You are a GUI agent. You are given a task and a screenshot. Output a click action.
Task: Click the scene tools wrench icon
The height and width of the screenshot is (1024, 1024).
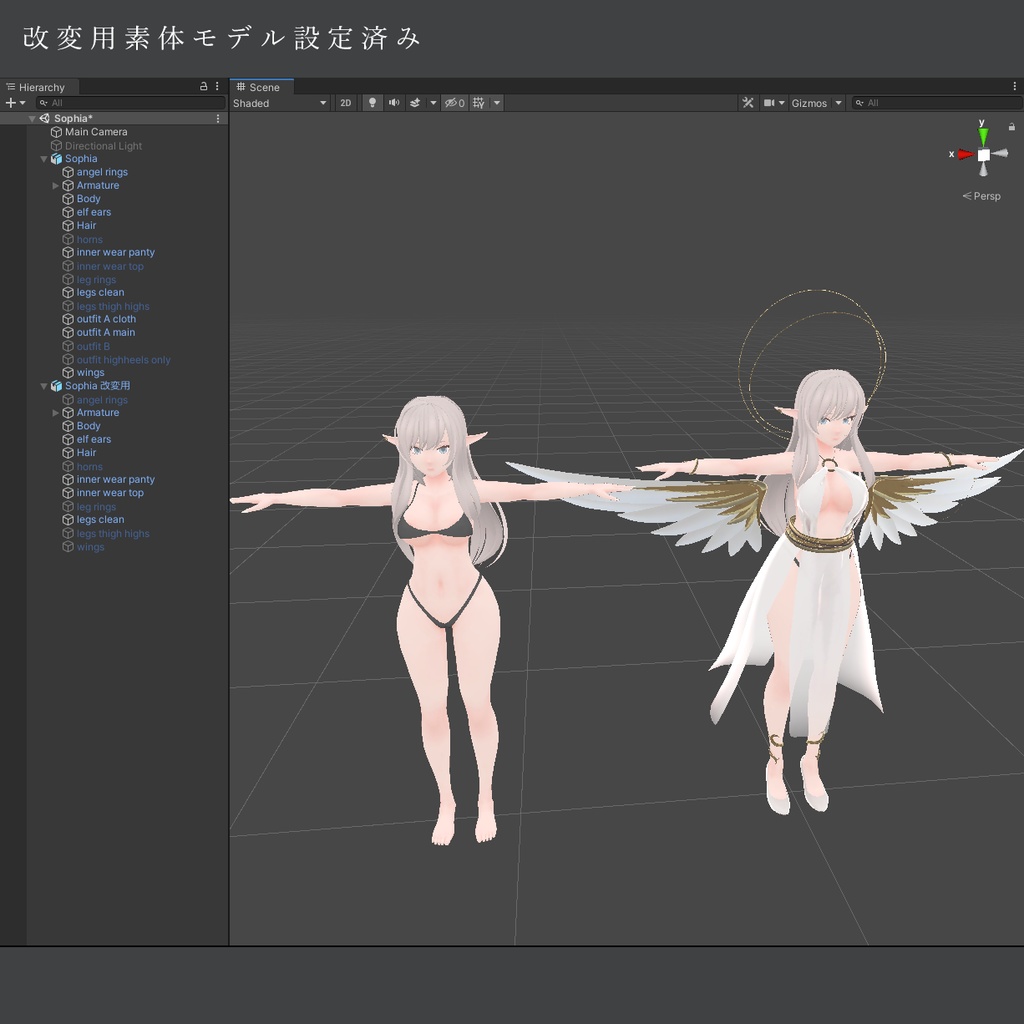click(x=748, y=102)
